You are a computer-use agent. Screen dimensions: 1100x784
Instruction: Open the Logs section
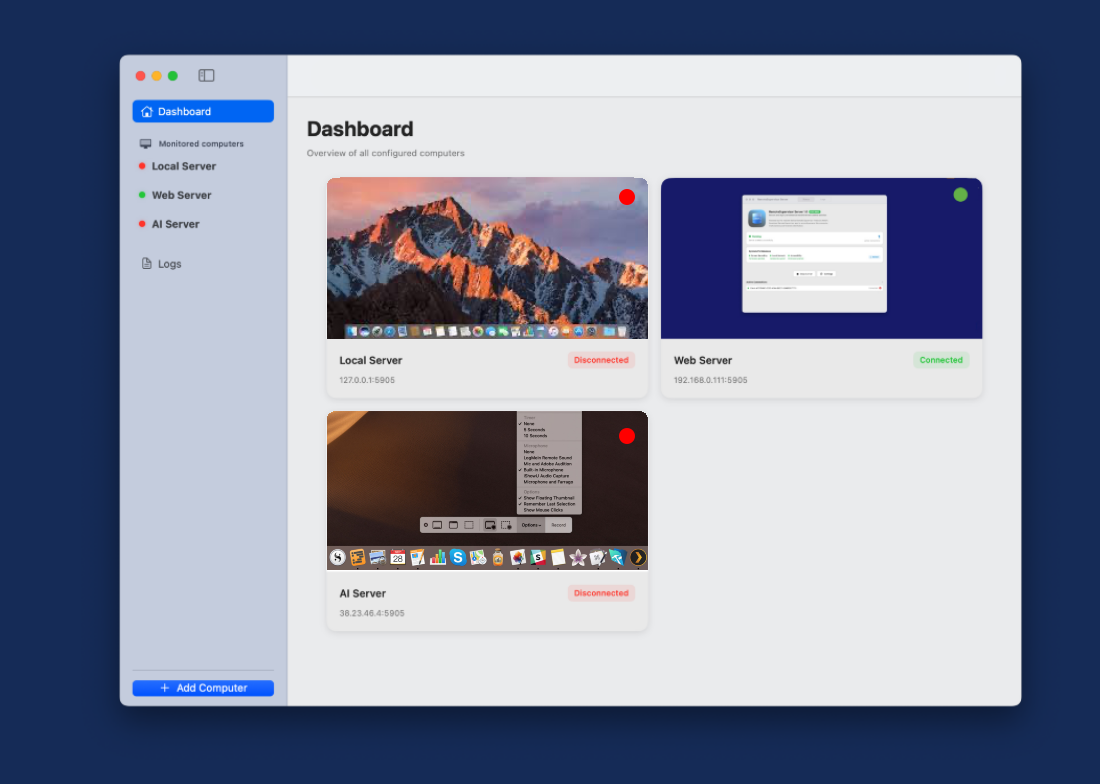(x=169, y=264)
